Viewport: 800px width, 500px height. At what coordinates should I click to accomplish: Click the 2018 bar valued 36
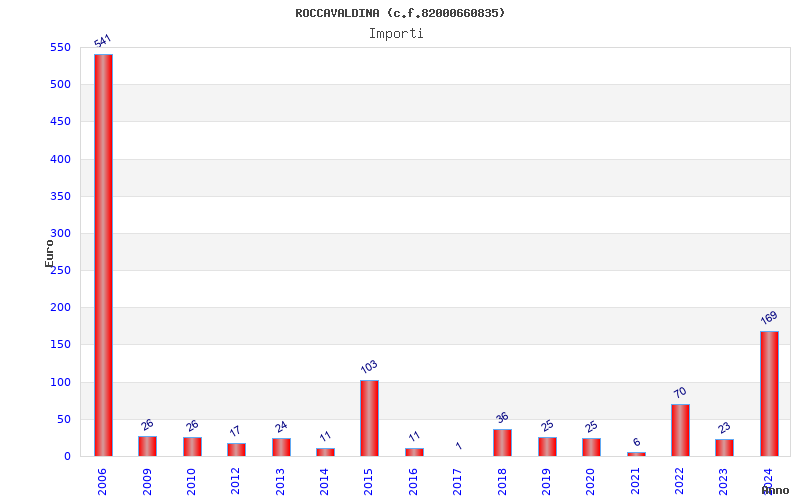503,443
